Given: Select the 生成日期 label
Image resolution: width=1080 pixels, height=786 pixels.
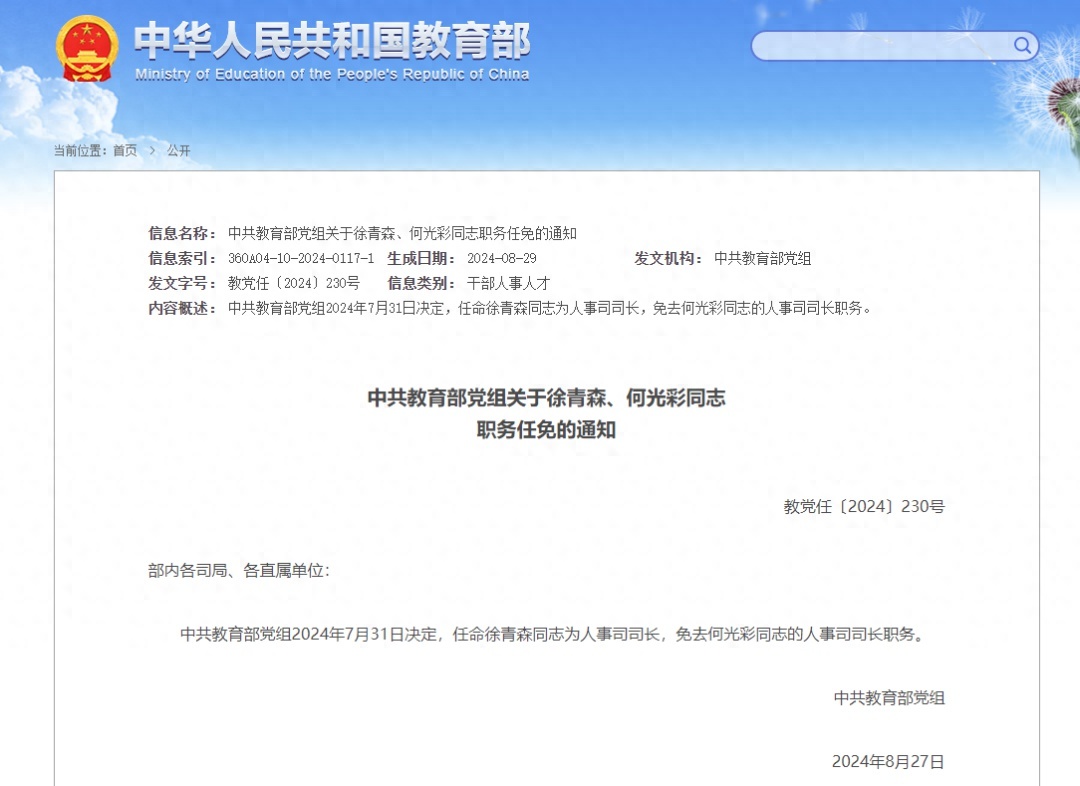Looking at the screenshot, I should [422, 258].
